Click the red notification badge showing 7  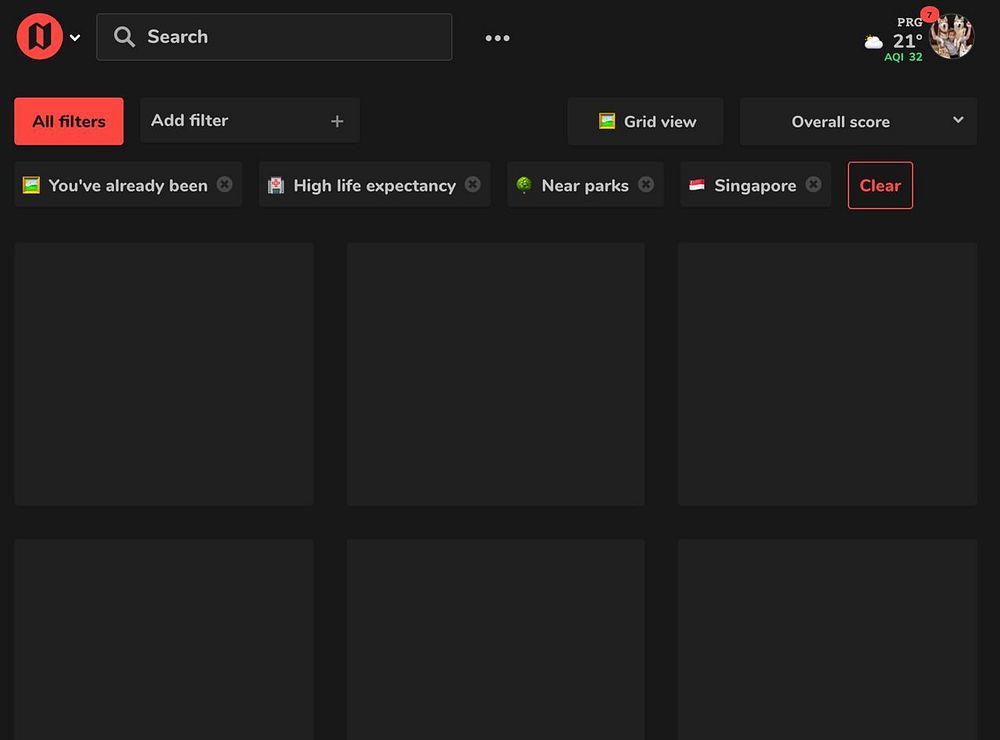[x=930, y=15]
